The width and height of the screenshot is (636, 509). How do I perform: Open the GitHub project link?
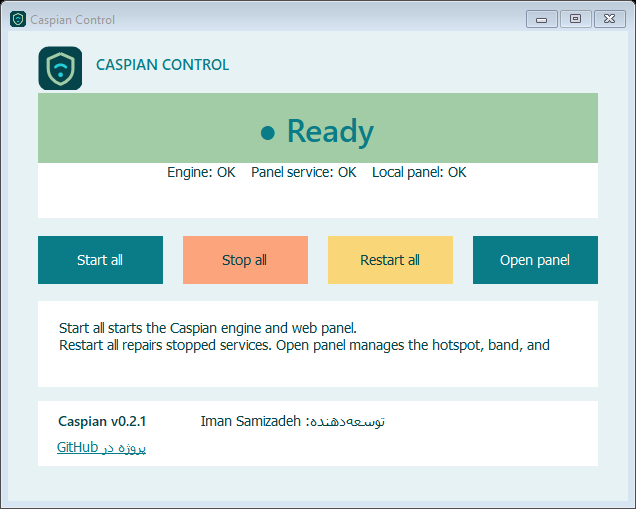click(x=101, y=447)
